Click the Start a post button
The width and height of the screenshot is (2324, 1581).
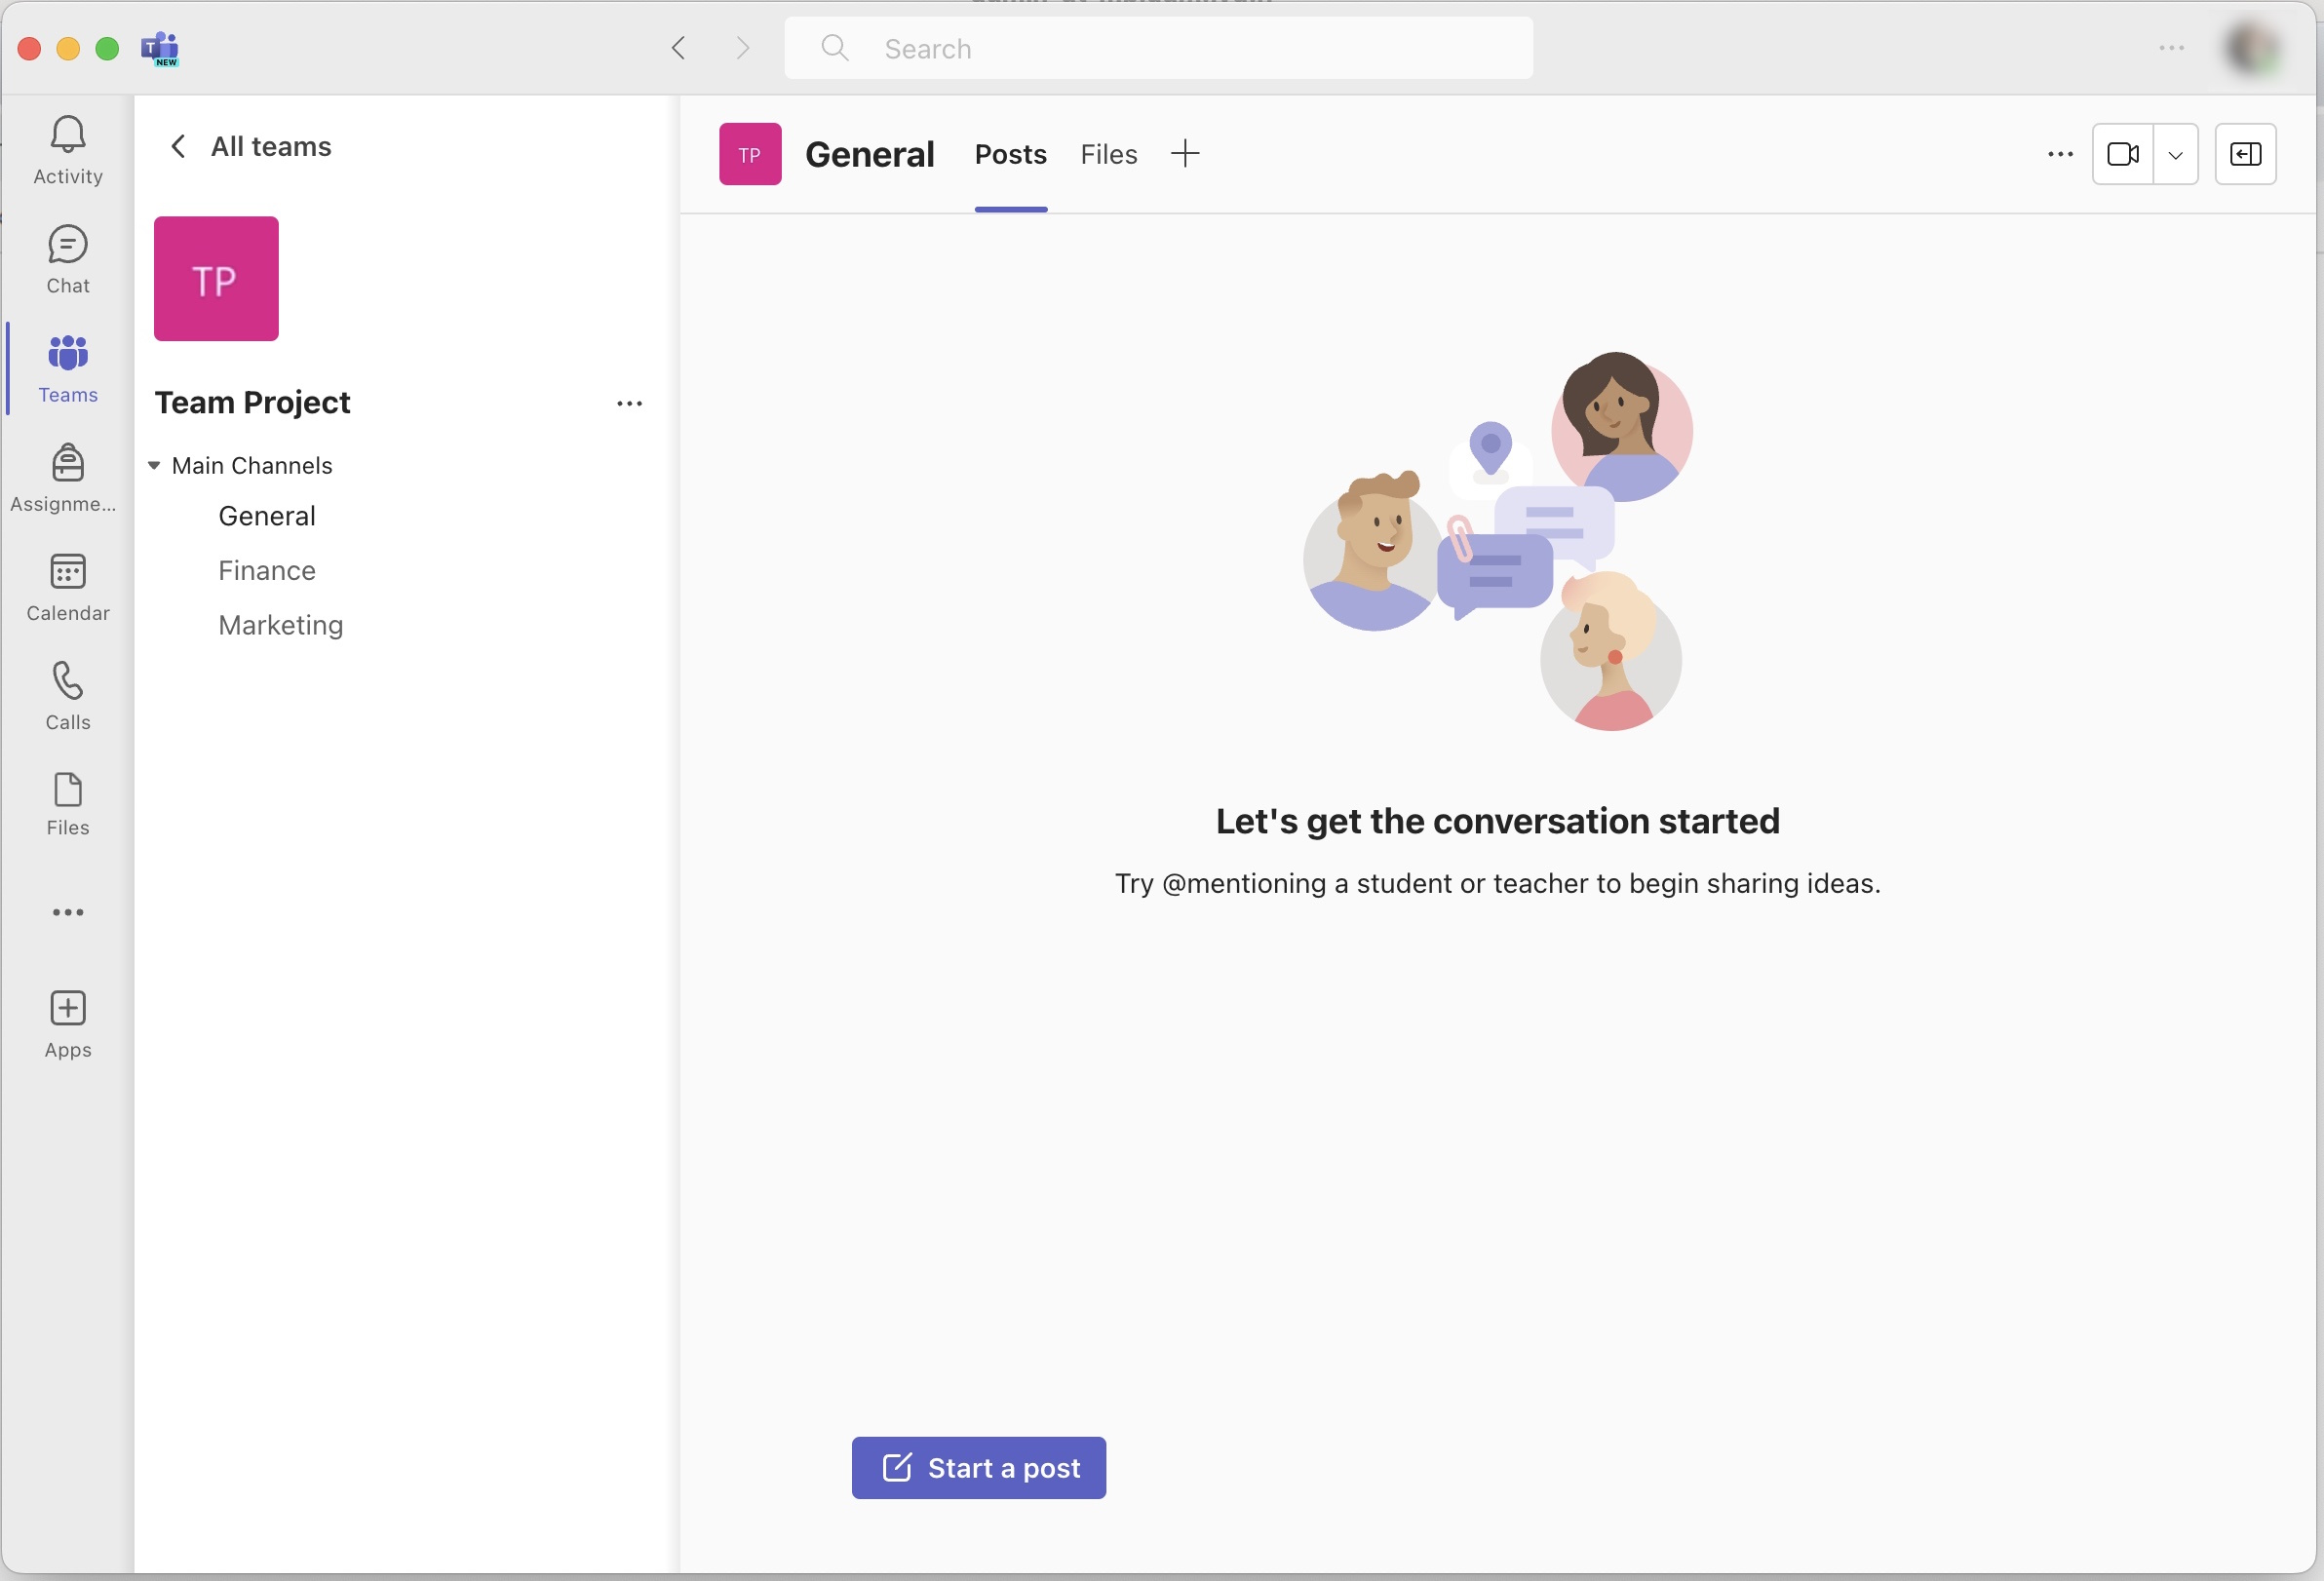pyautogui.click(x=978, y=1467)
